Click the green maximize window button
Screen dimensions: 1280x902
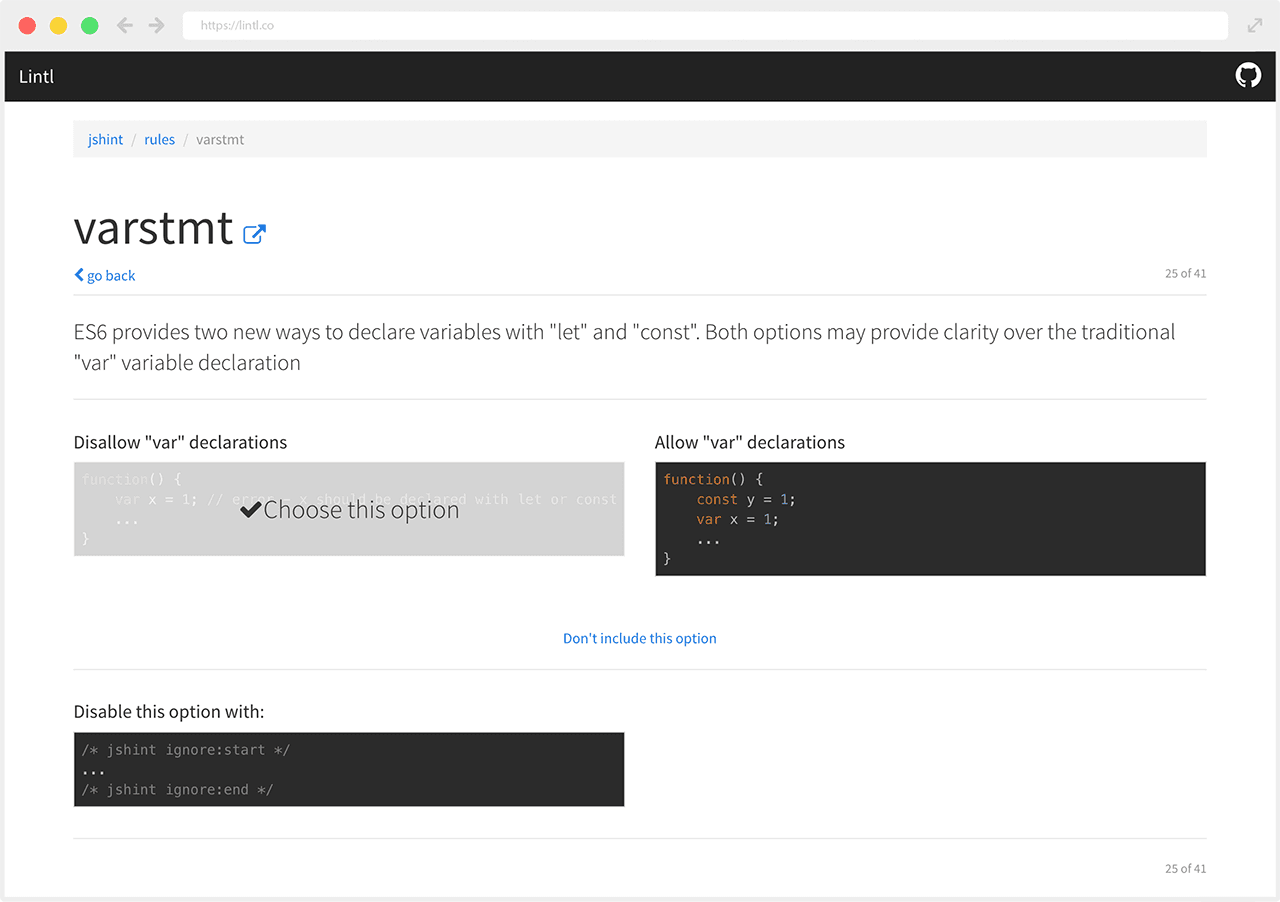point(89,26)
